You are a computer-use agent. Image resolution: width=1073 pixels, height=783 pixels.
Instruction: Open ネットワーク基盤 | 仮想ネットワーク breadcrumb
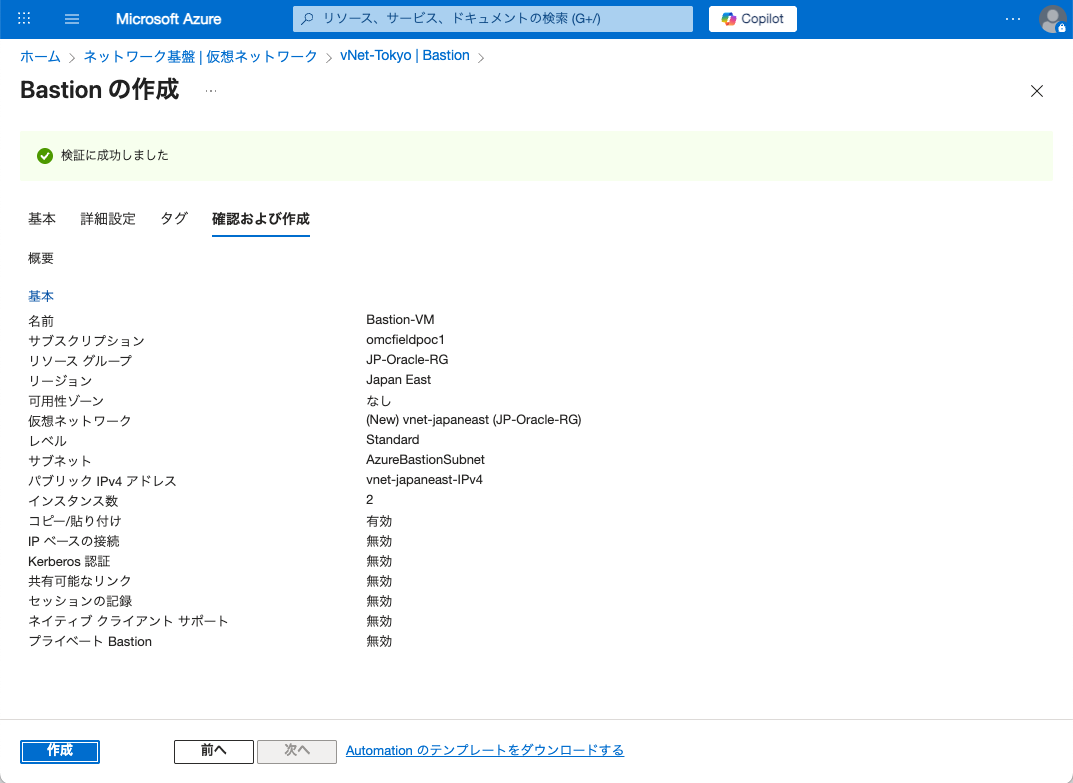[x=201, y=56]
